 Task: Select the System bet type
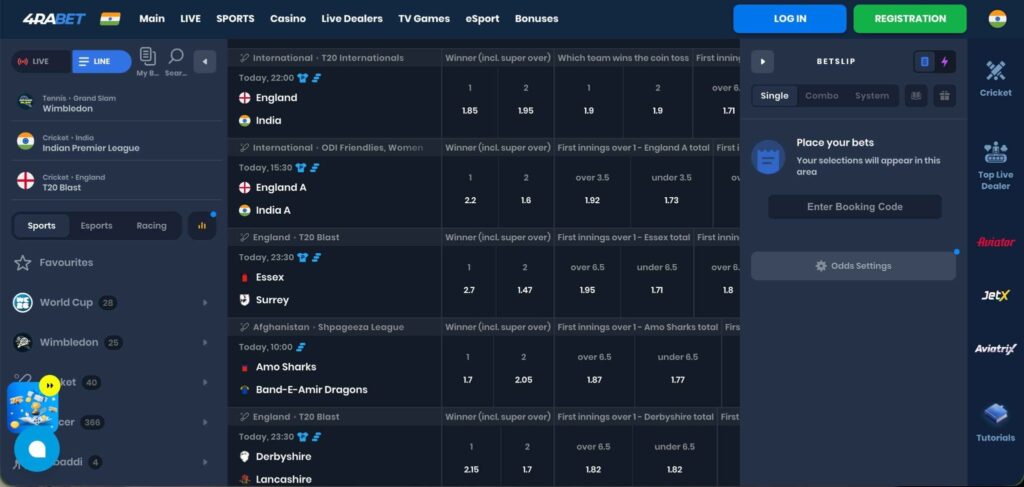coord(871,96)
